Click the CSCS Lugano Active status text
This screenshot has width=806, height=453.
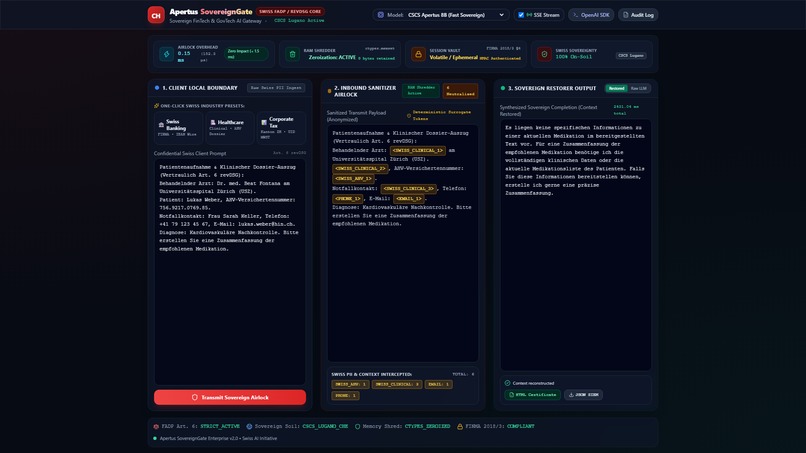(299, 21)
